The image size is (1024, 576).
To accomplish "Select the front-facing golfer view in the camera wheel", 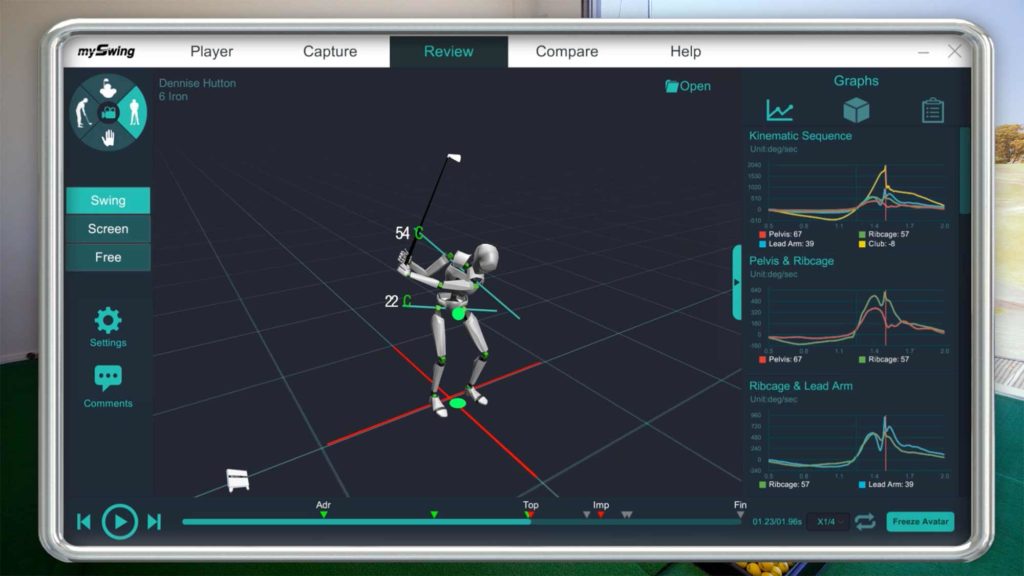I will tap(133, 113).
